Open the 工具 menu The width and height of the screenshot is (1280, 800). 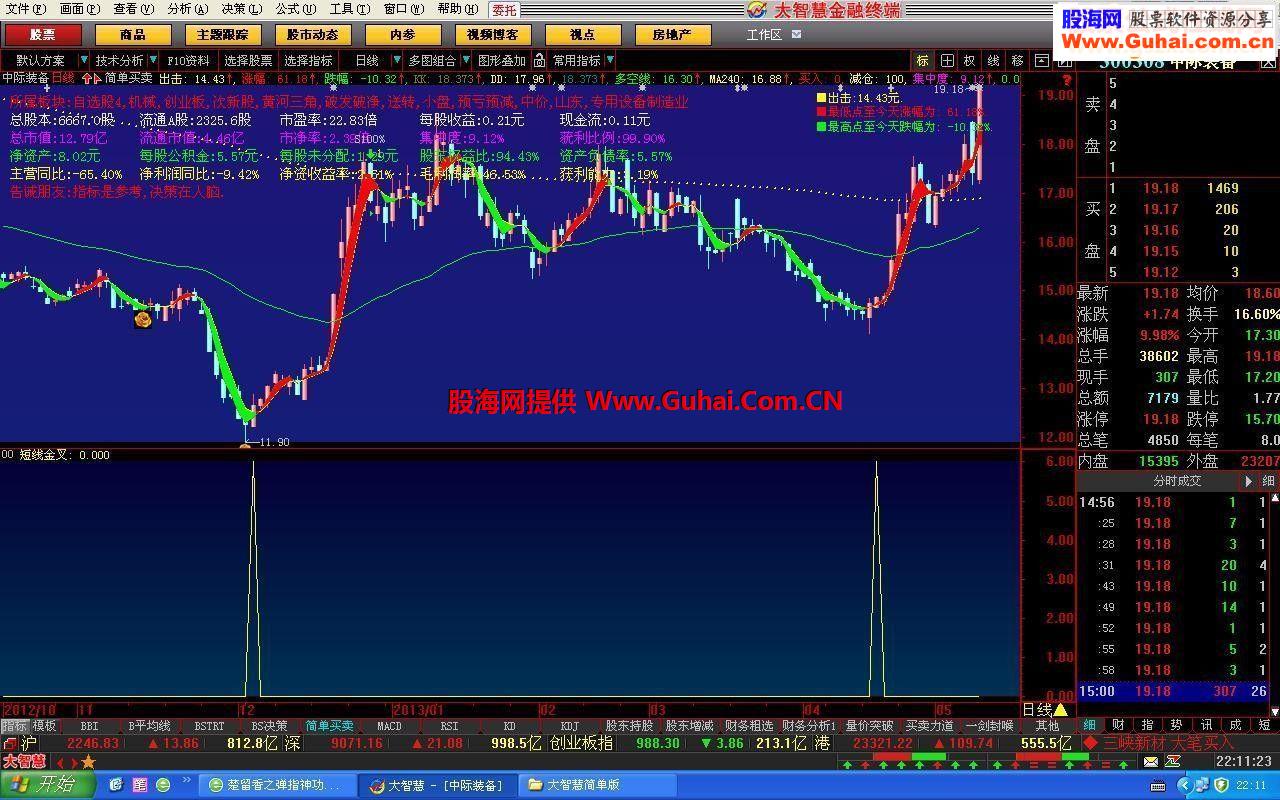pyautogui.click(x=349, y=9)
